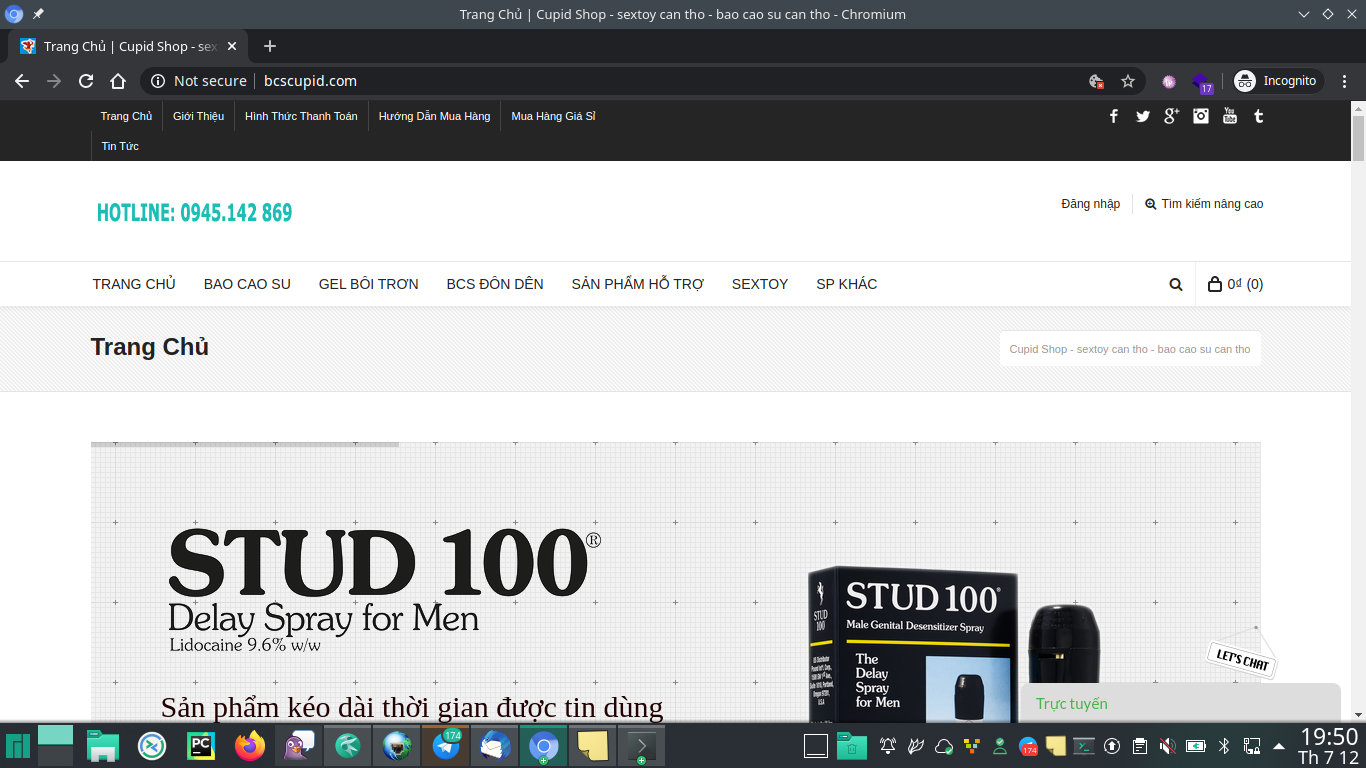
Task: Bookmark this page with the star icon
Action: click(1128, 81)
